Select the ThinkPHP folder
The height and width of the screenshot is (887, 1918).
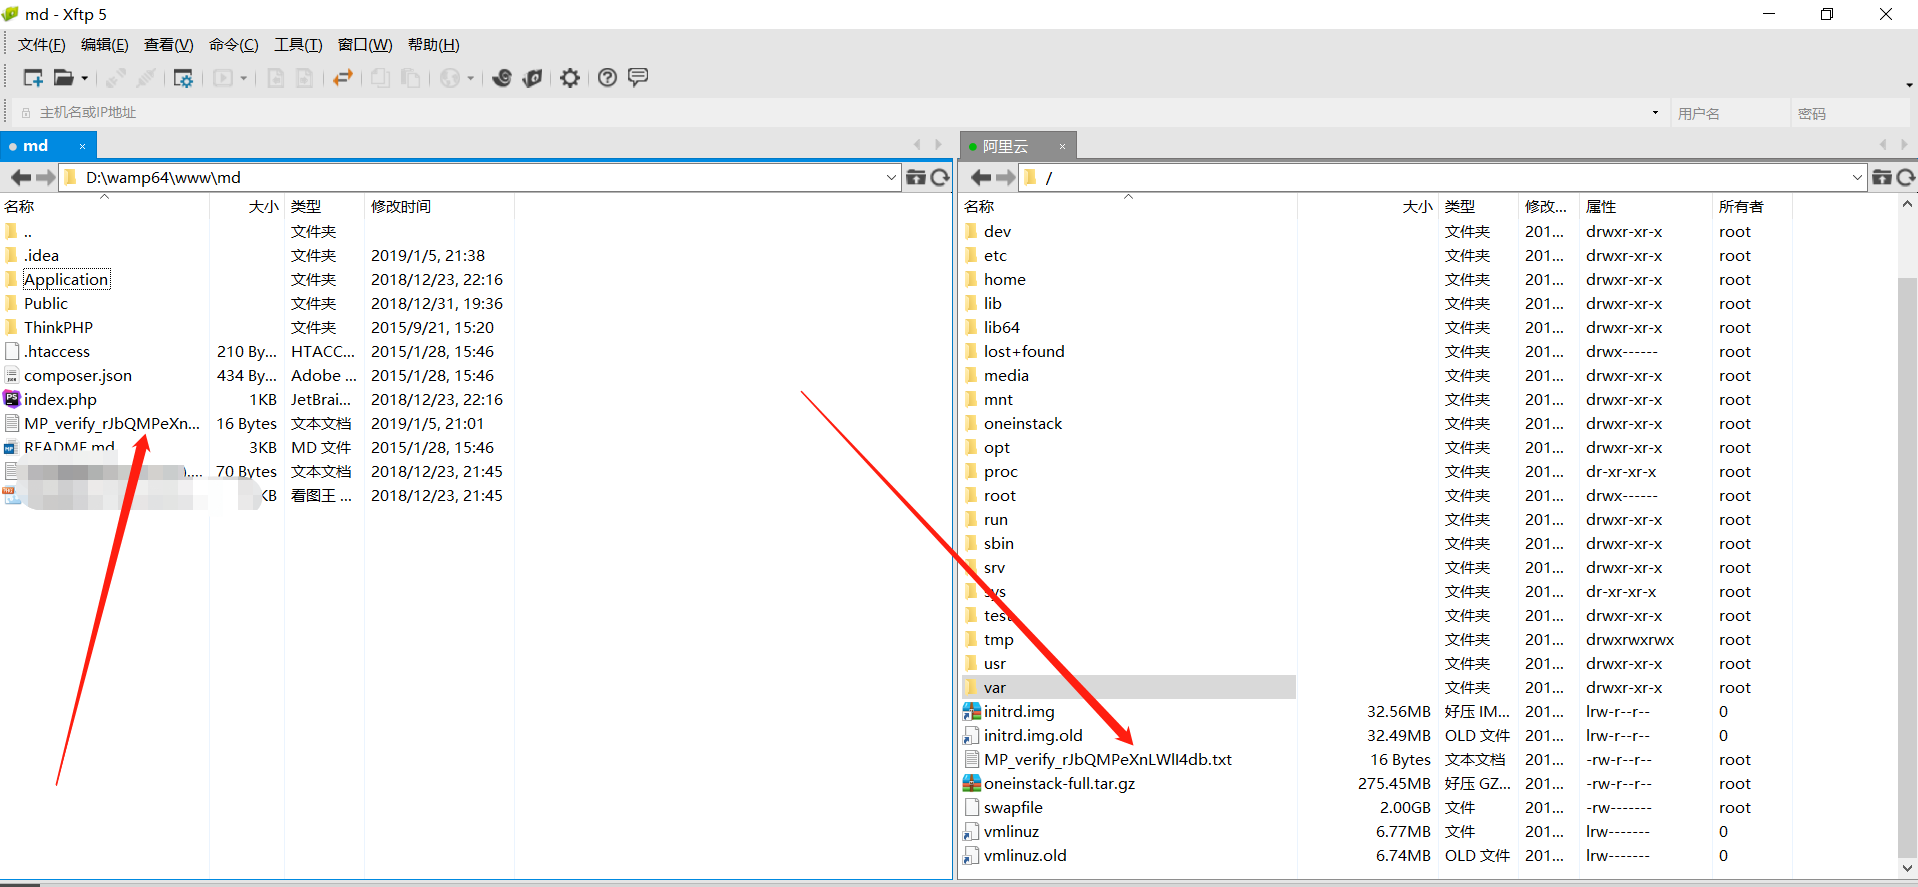(x=58, y=328)
